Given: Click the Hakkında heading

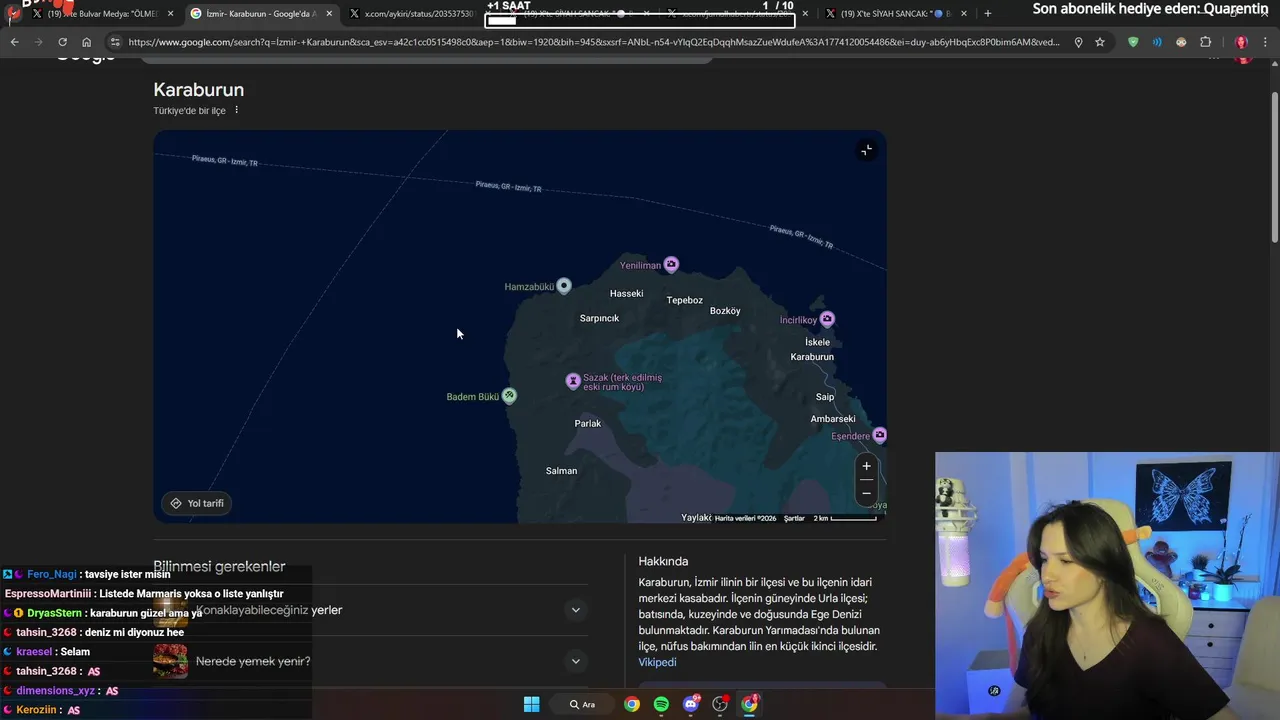Looking at the screenshot, I should (663, 561).
